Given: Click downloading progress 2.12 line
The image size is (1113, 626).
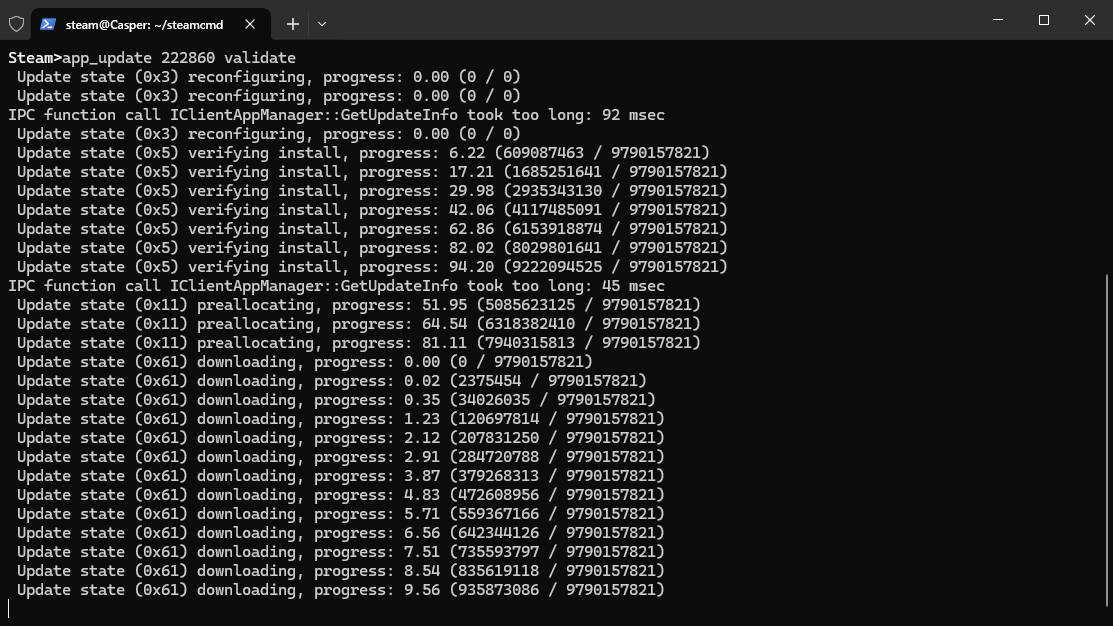Looking at the screenshot, I should [341, 438].
